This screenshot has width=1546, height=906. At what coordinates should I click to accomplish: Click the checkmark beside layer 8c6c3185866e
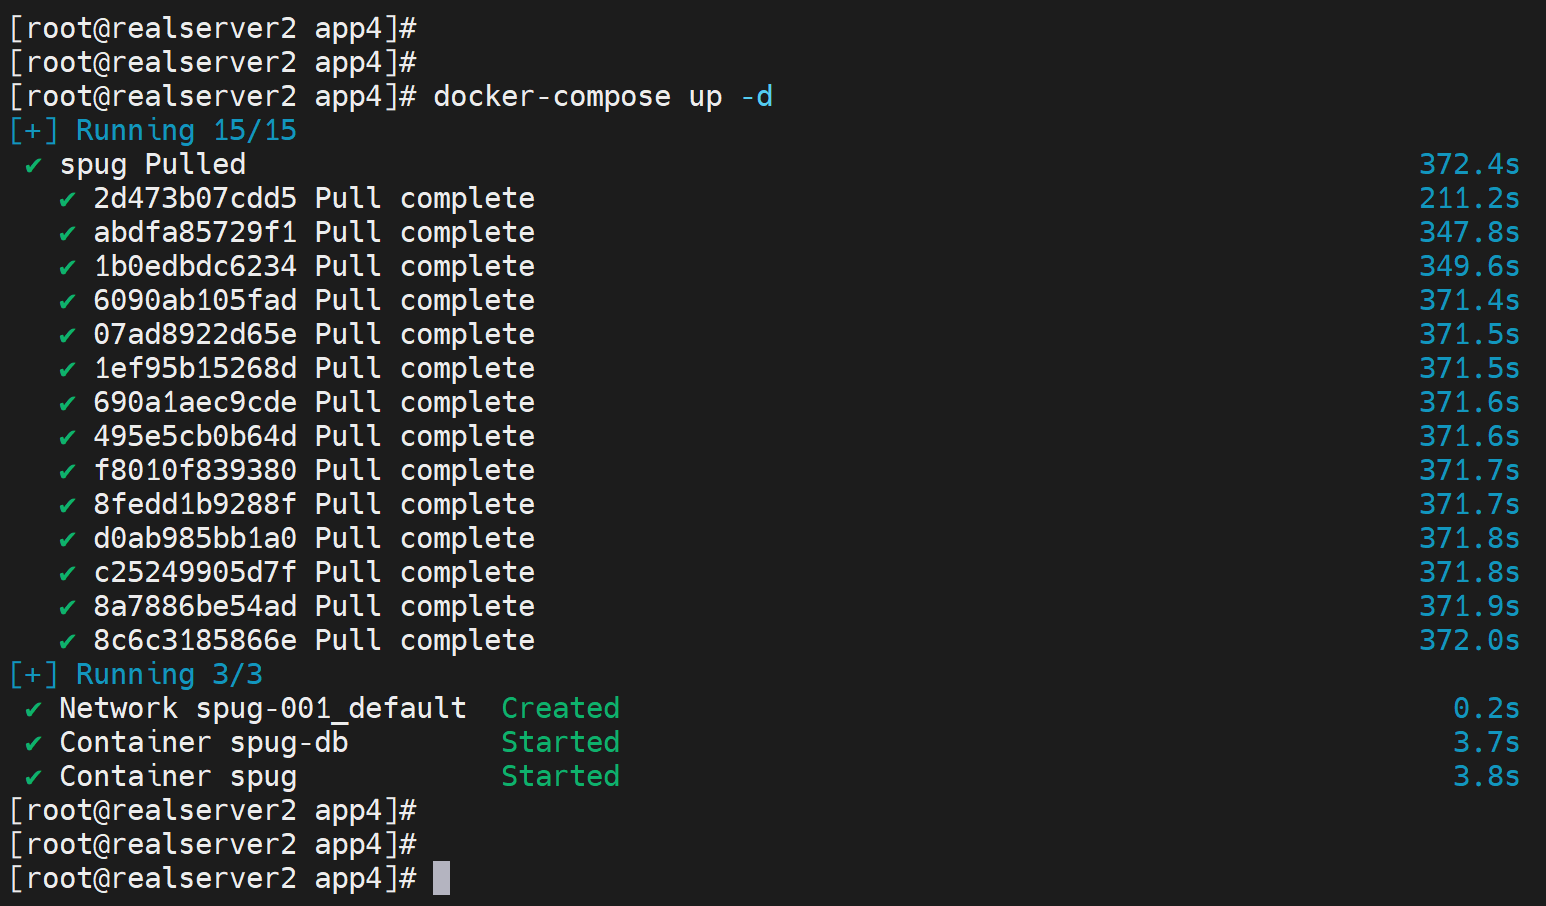(x=67, y=642)
